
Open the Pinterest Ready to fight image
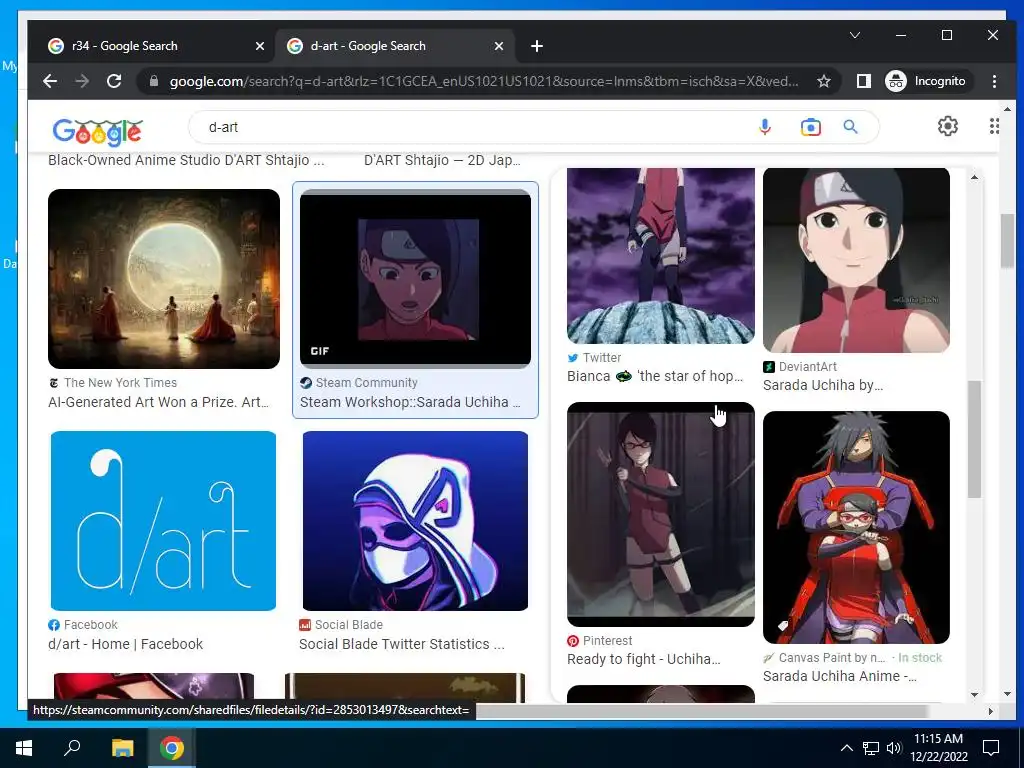click(x=661, y=514)
